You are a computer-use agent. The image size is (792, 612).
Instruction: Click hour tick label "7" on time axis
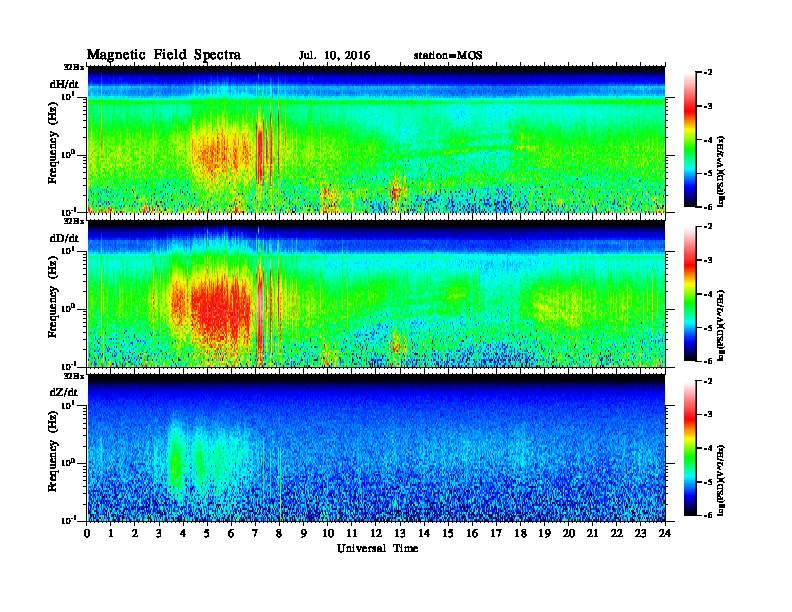coord(256,533)
